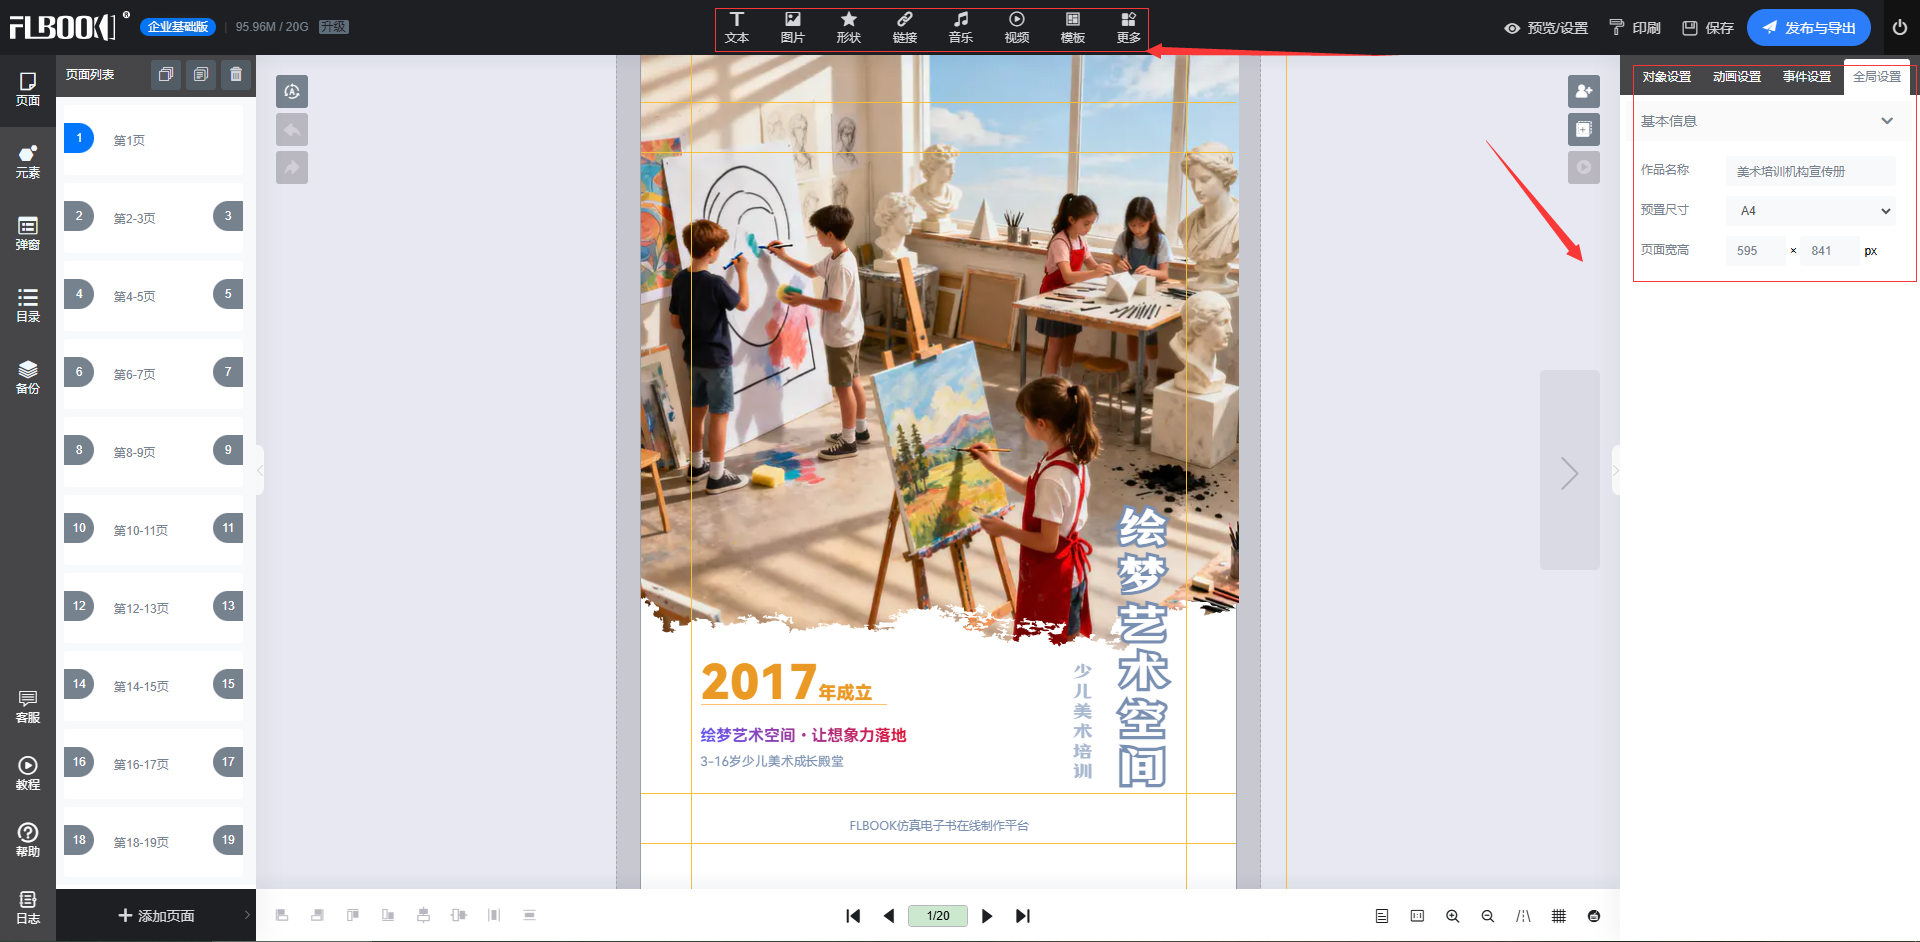1920x942 pixels.
Task: Open the 预置尺寸 A4 size dropdown
Action: 1810,211
